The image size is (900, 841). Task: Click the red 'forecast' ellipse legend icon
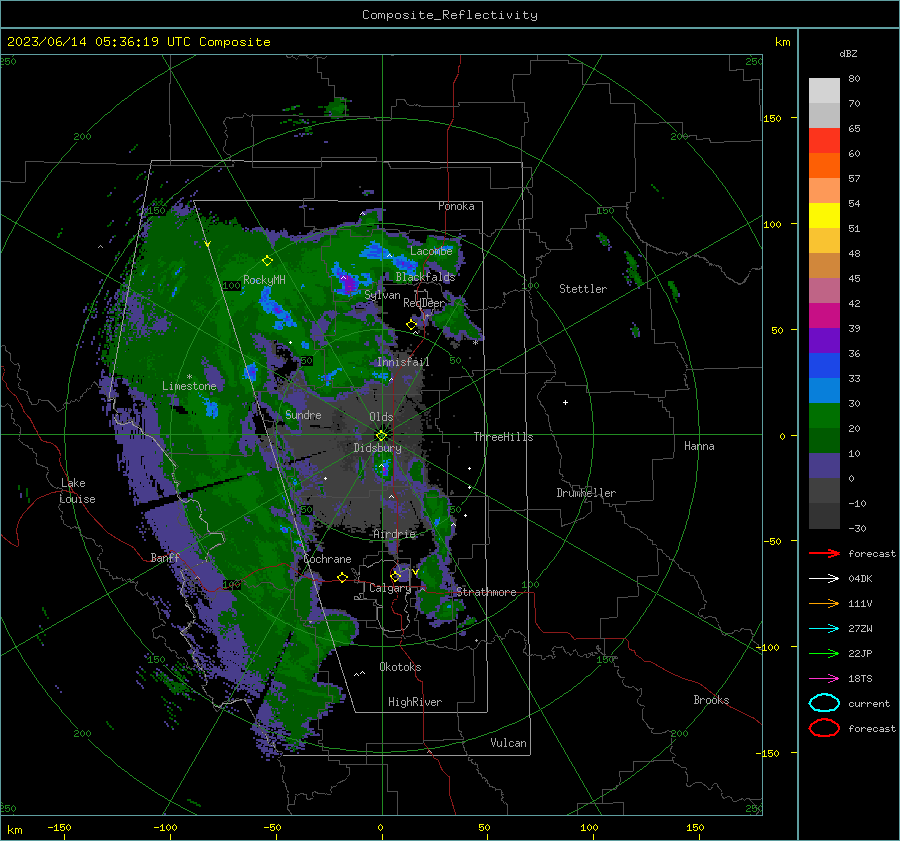[x=824, y=728]
